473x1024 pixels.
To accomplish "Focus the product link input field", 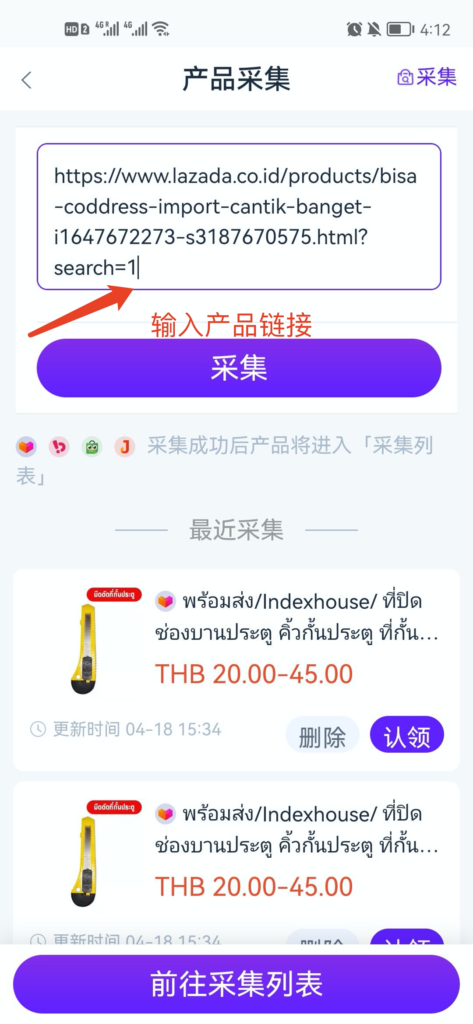I will (239, 216).
